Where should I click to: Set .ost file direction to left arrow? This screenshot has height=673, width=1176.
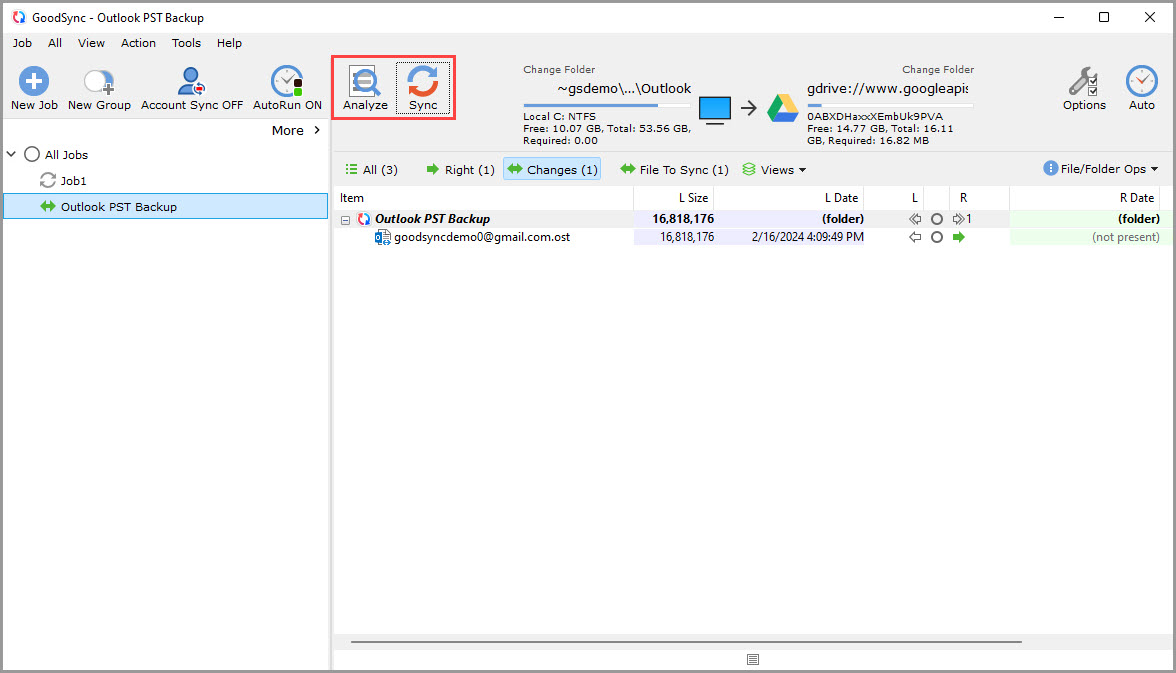tap(915, 237)
